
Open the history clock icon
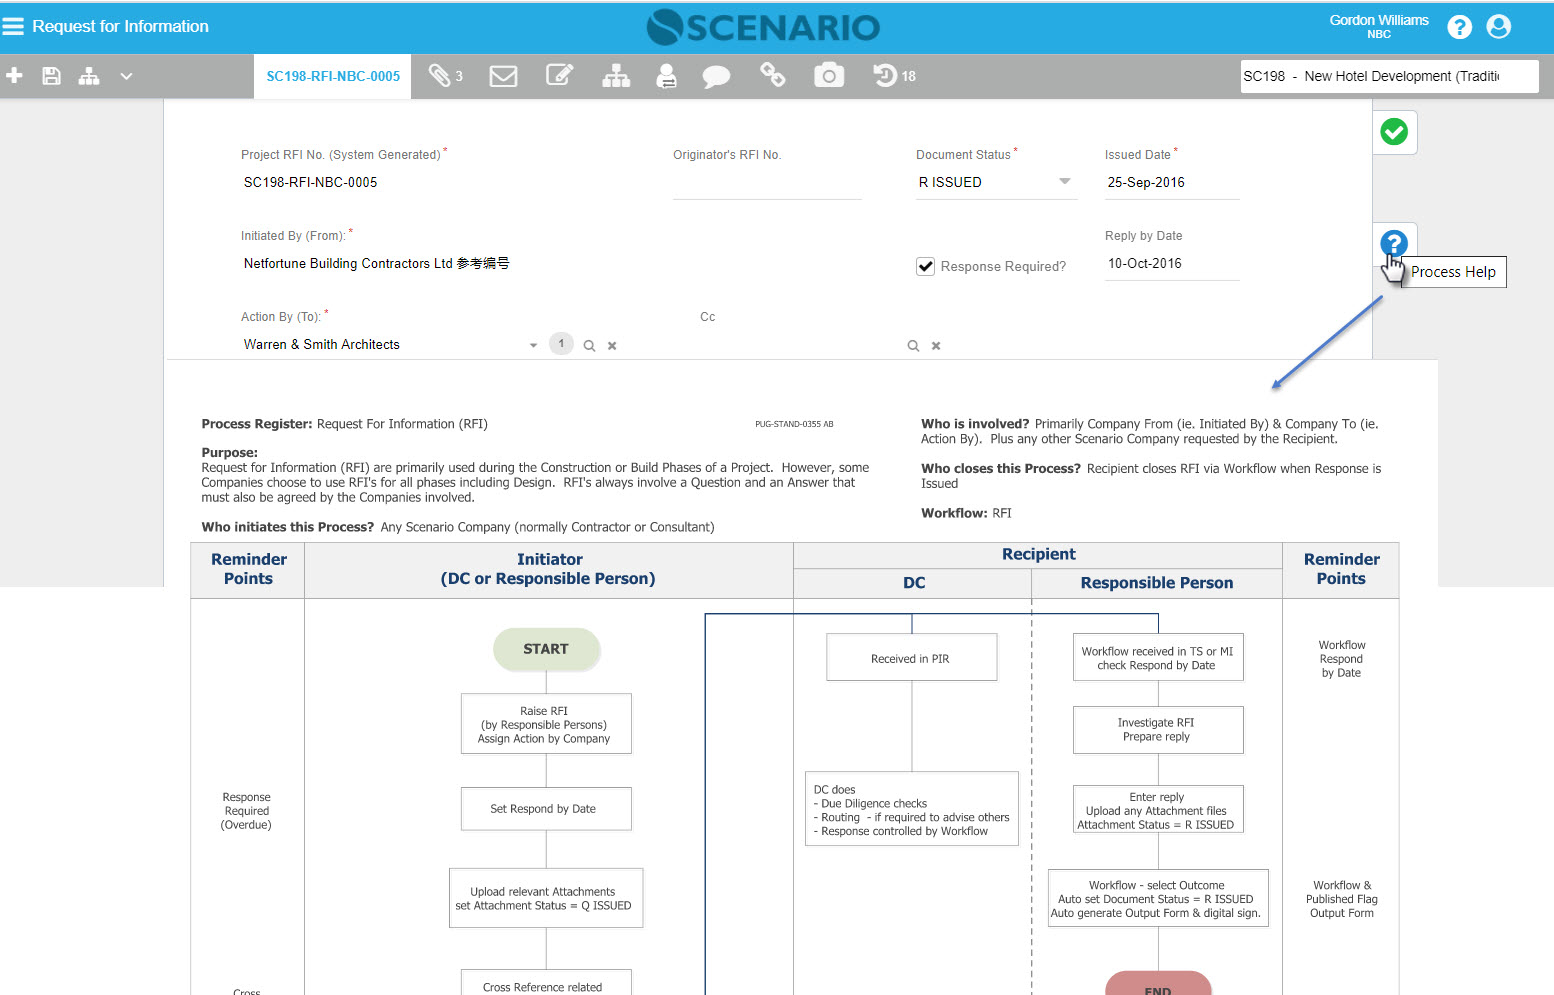pyautogui.click(x=885, y=76)
